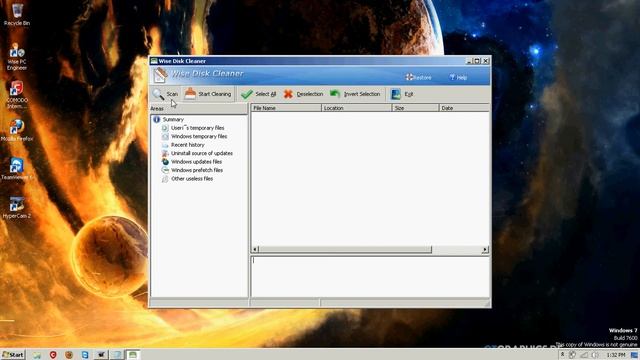Select the Summary tree node
This screenshot has height=360, width=640.
point(173,120)
